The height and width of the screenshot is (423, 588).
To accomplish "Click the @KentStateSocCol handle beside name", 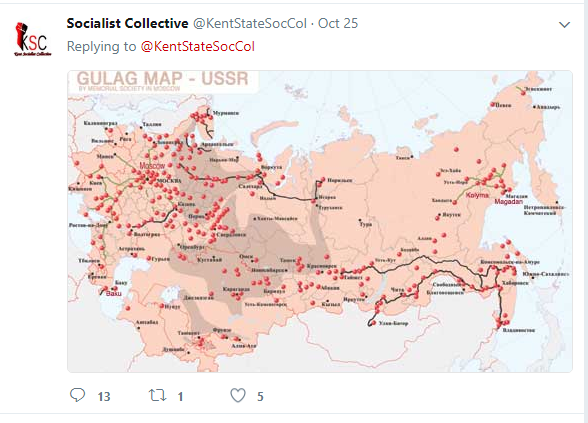I will pyautogui.click(x=250, y=23).
